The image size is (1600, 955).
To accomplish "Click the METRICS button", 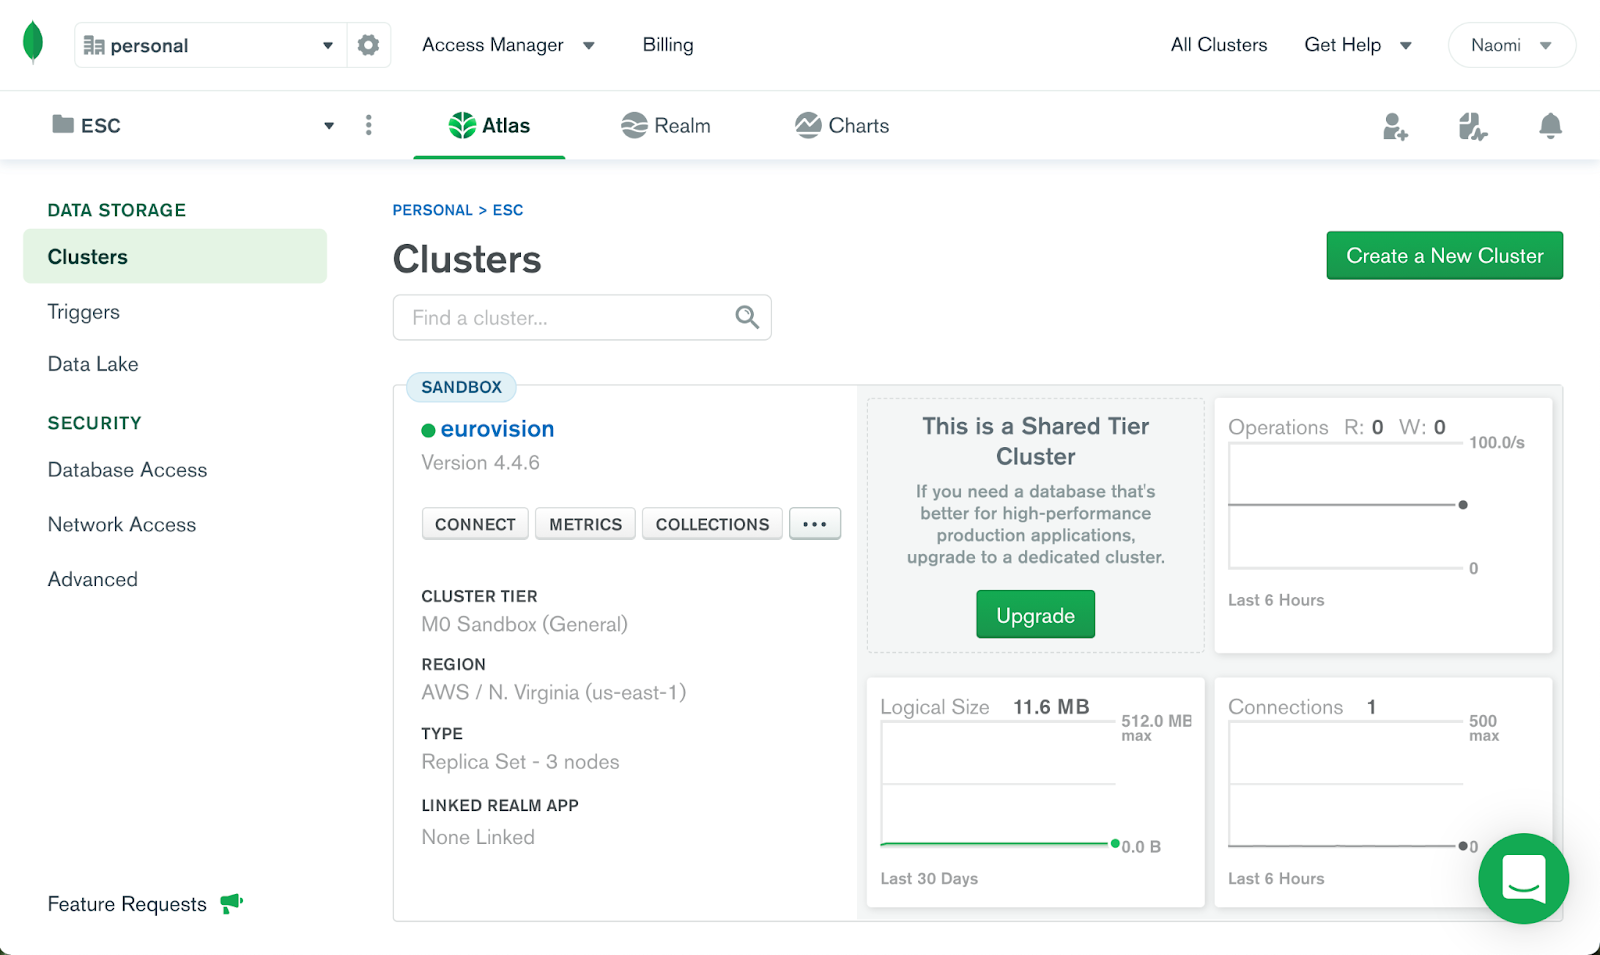I will pyautogui.click(x=585, y=524).
